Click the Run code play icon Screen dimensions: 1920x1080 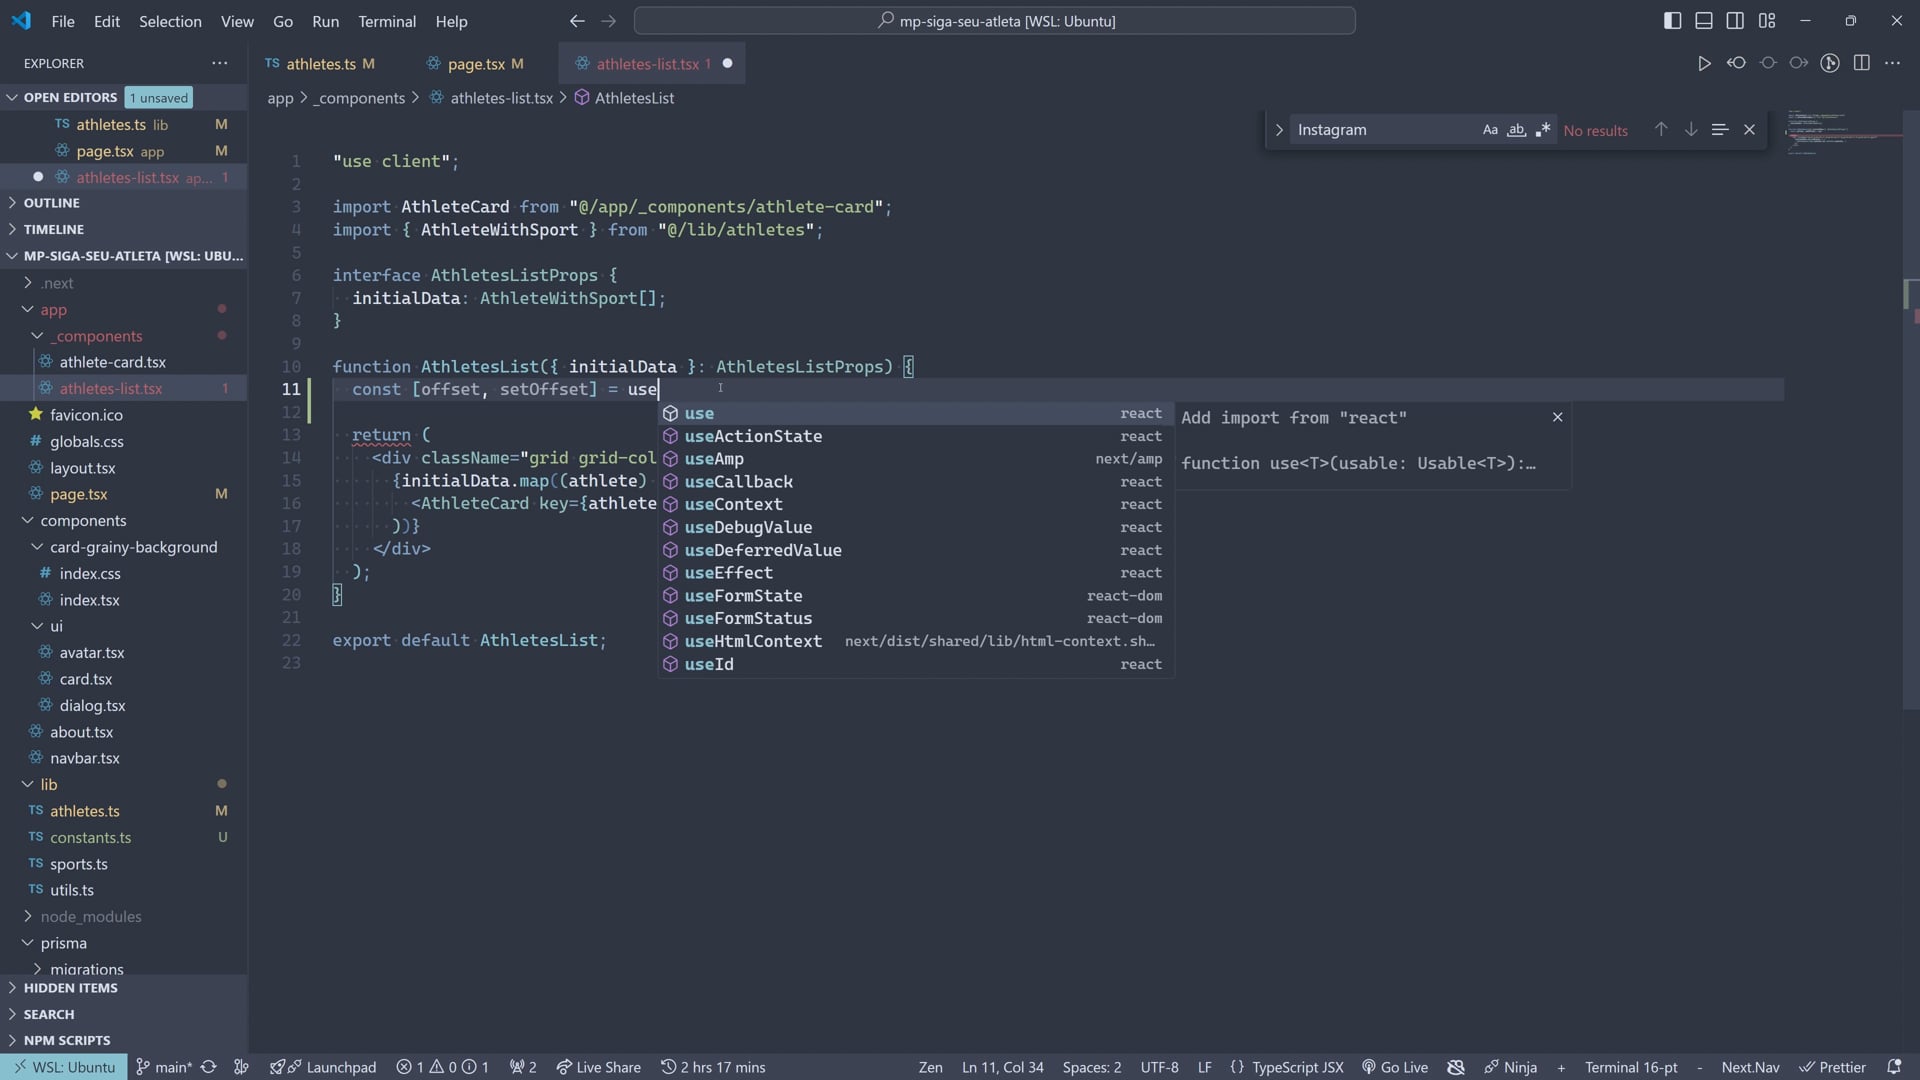click(1704, 63)
